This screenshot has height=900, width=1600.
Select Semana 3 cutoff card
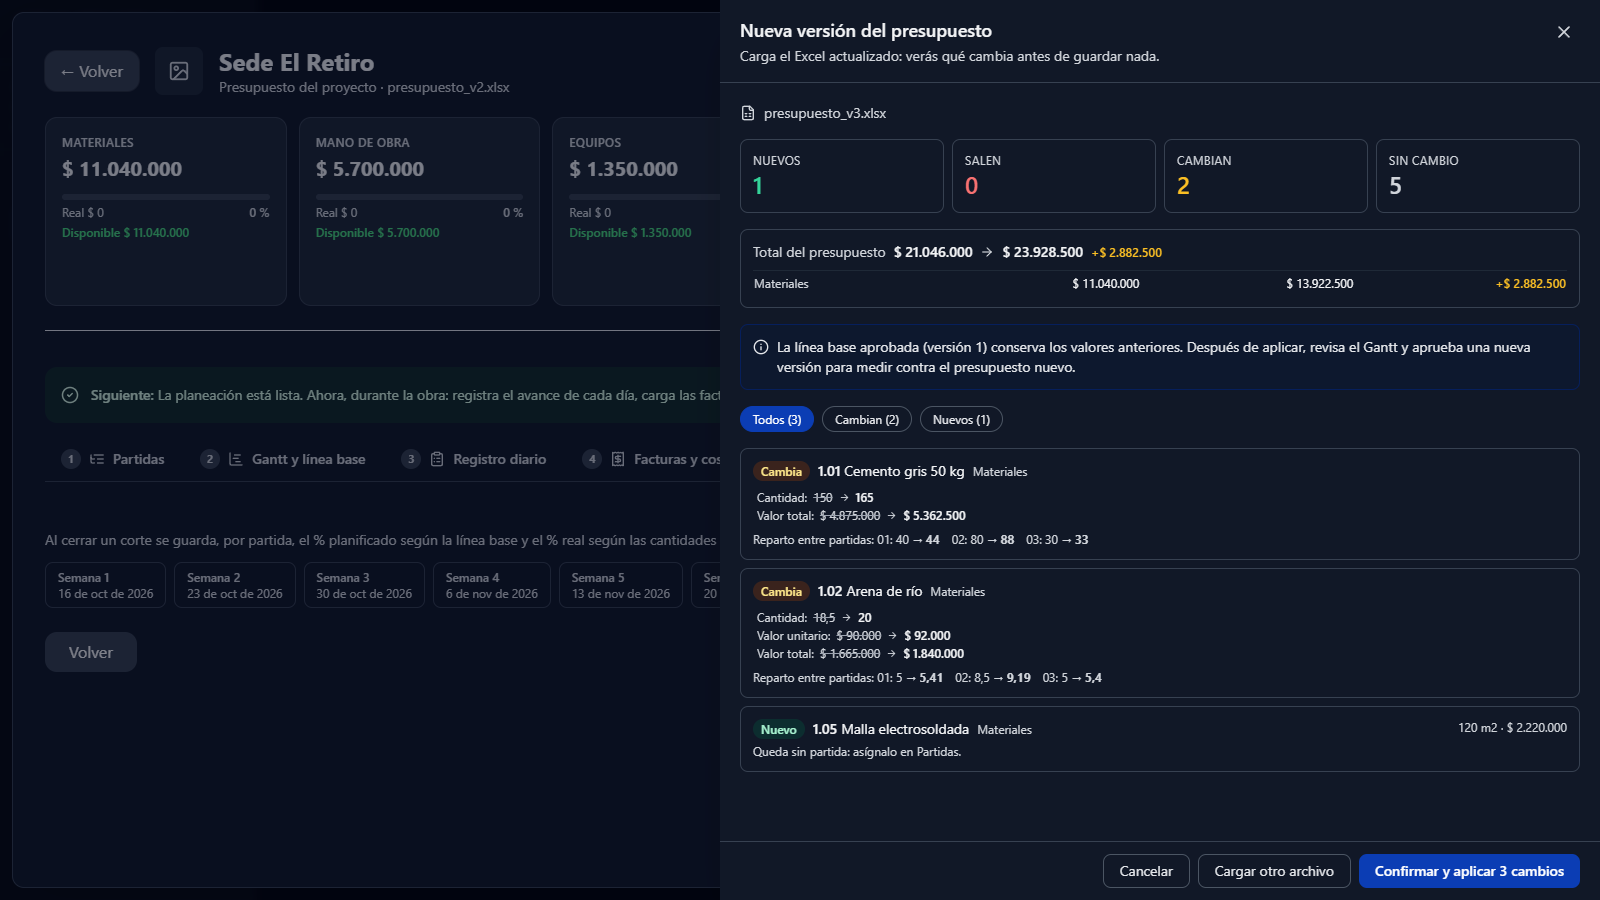(364, 585)
